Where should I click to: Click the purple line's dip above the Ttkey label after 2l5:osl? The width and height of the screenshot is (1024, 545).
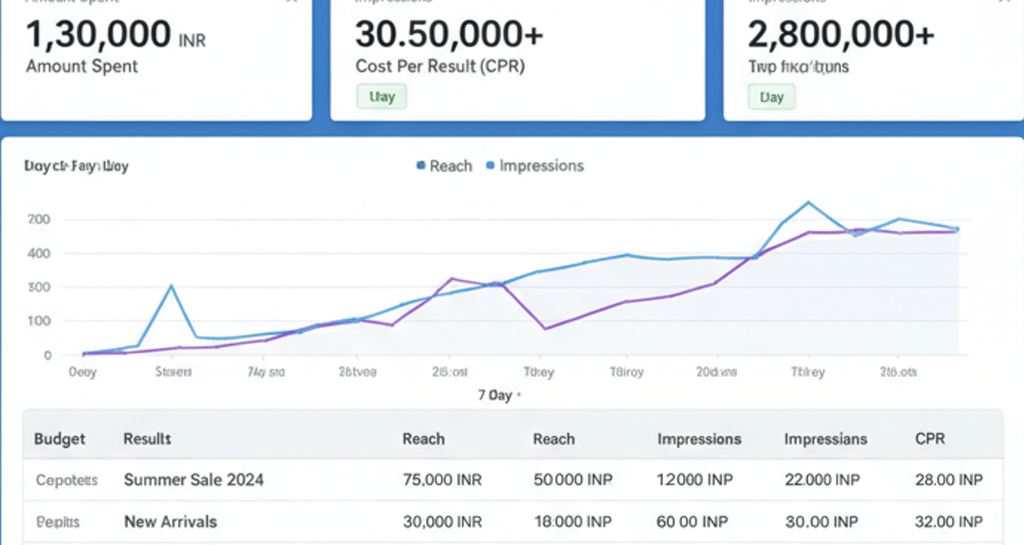pos(545,328)
